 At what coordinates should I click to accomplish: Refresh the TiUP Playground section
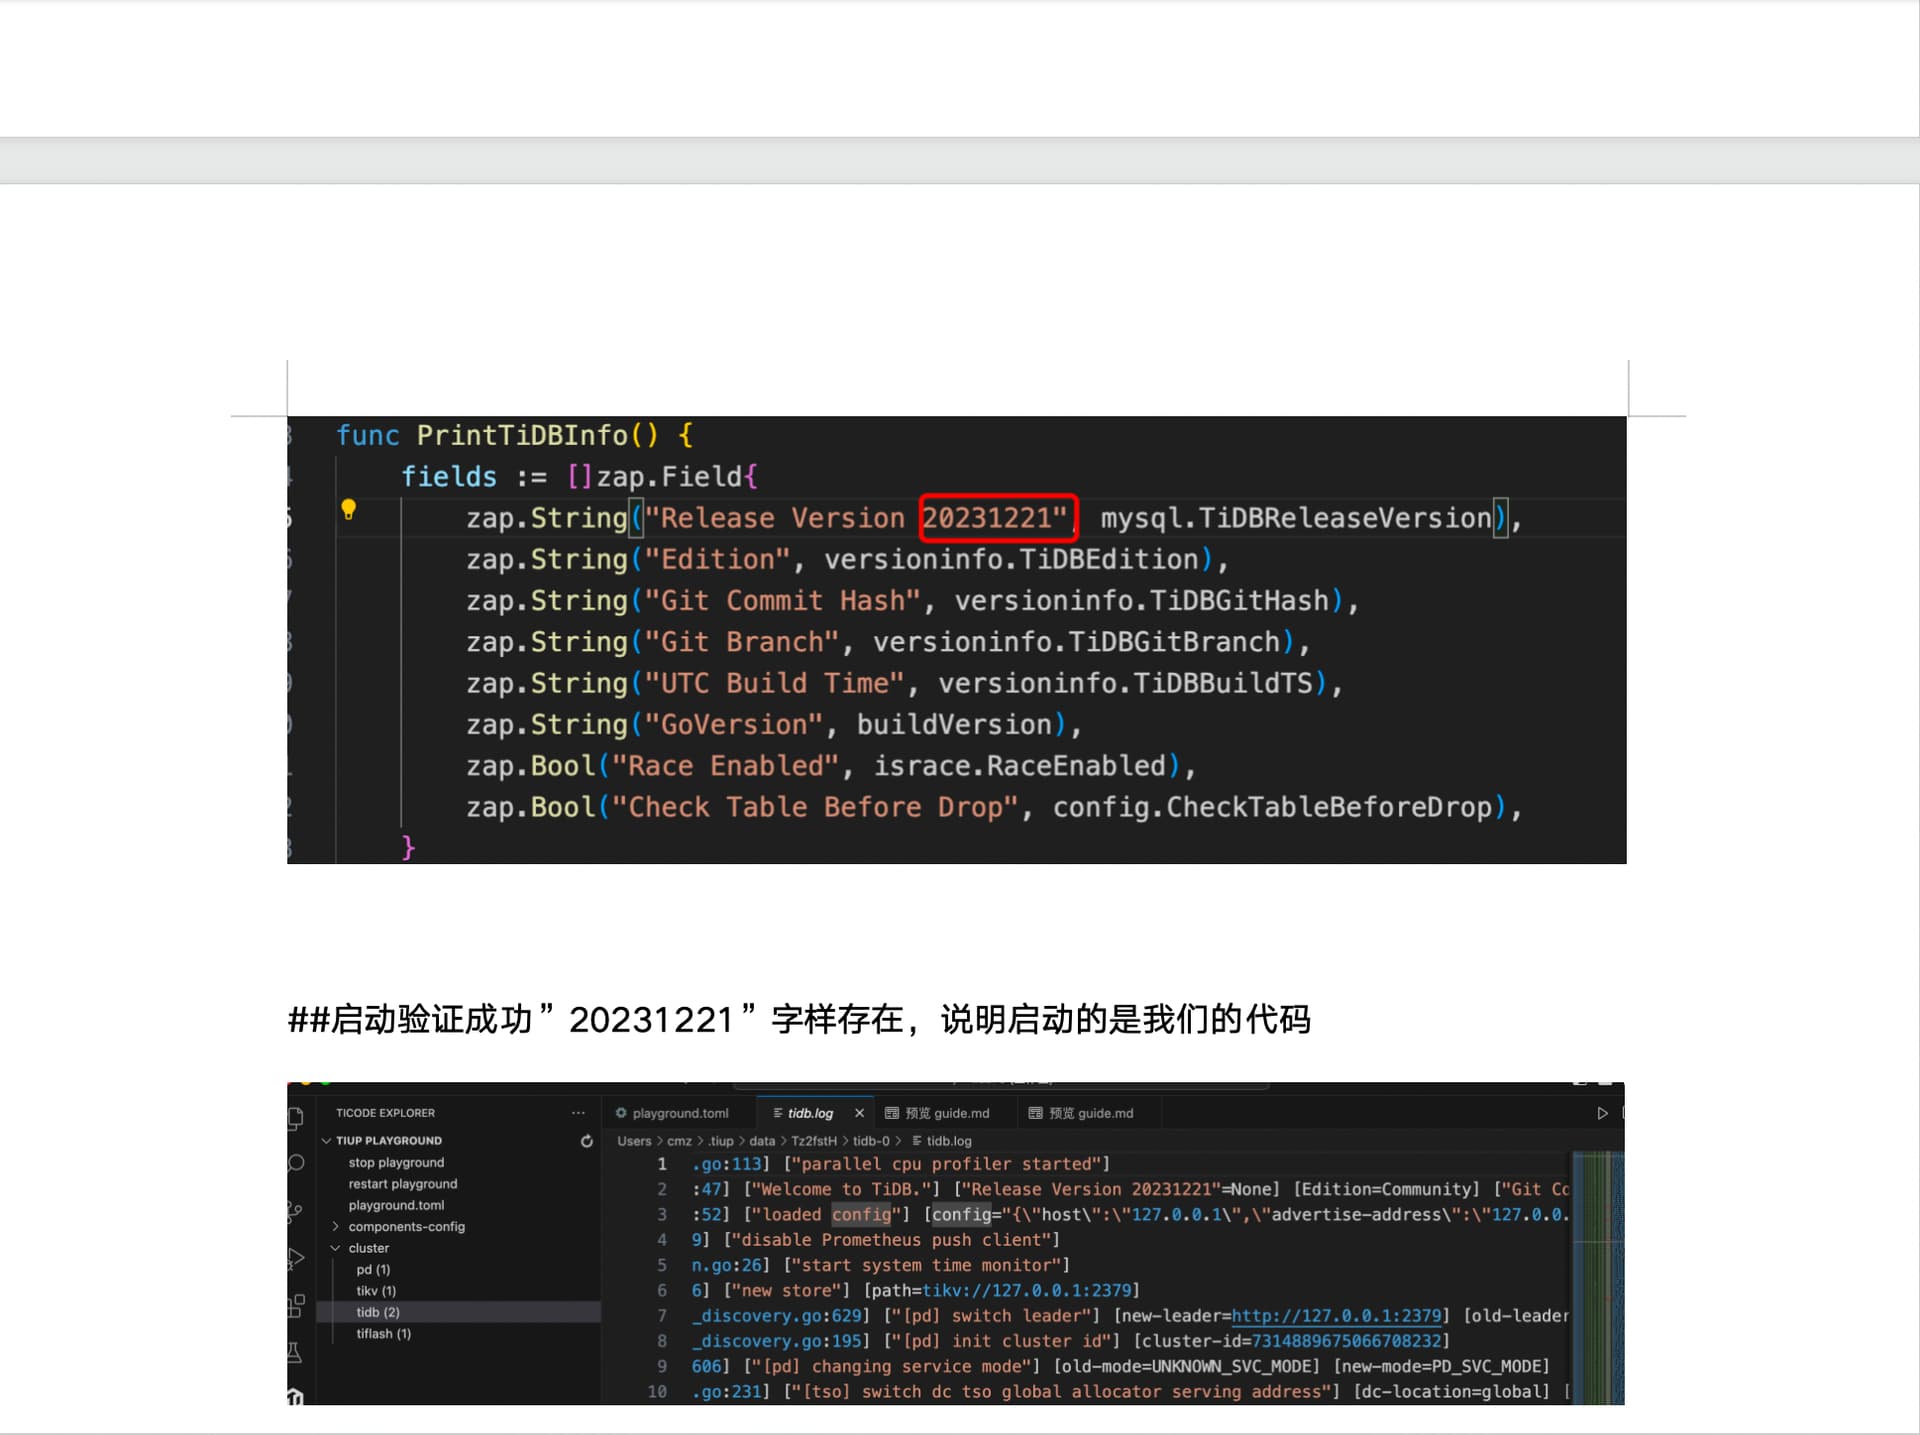pos(587,1141)
